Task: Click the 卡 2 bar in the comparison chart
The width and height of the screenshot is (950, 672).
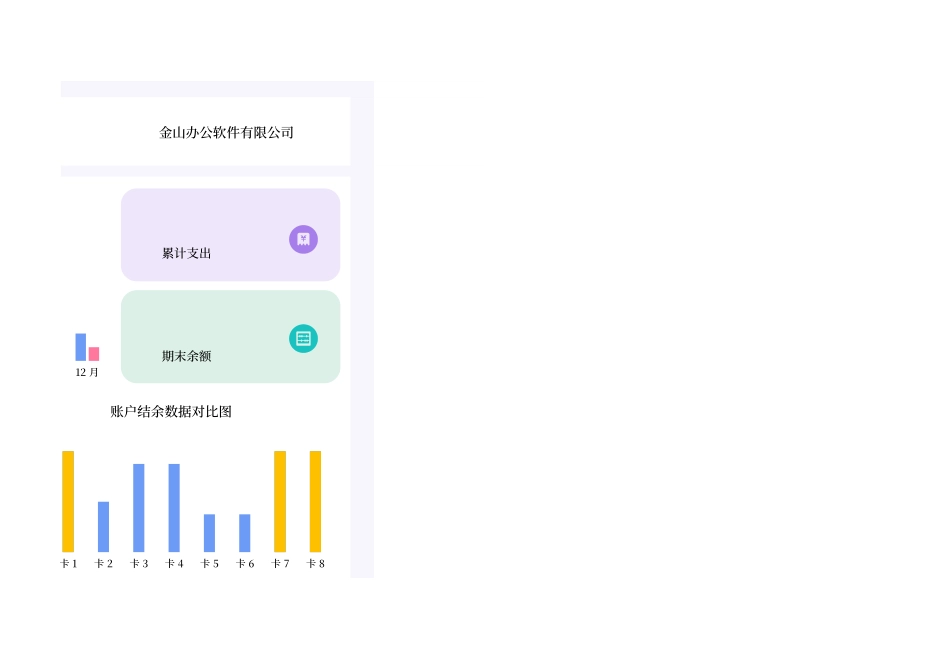Action: (103, 525)
